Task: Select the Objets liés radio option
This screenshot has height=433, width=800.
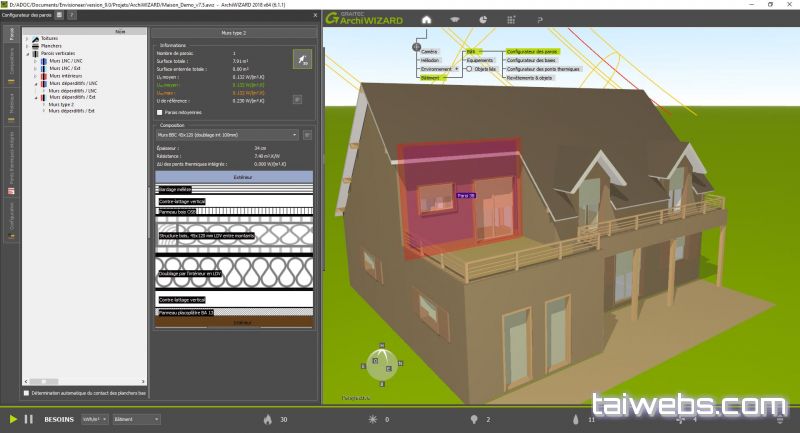Action: [469, 69]
